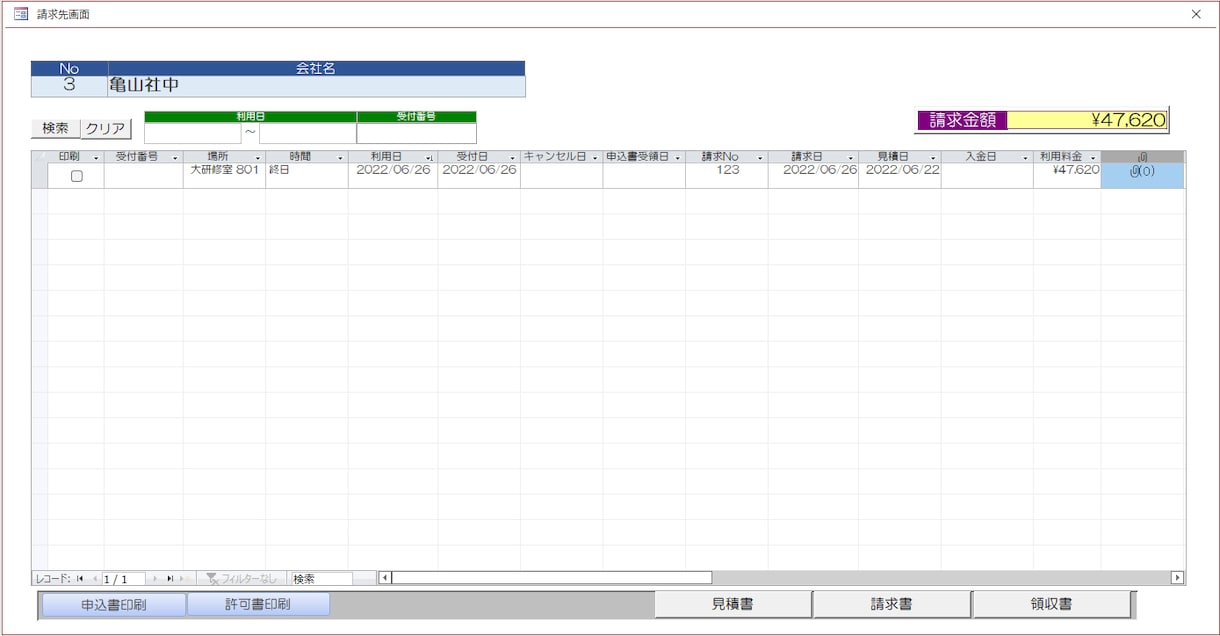Open the 時間 column filter dropdown

(340, 158)
